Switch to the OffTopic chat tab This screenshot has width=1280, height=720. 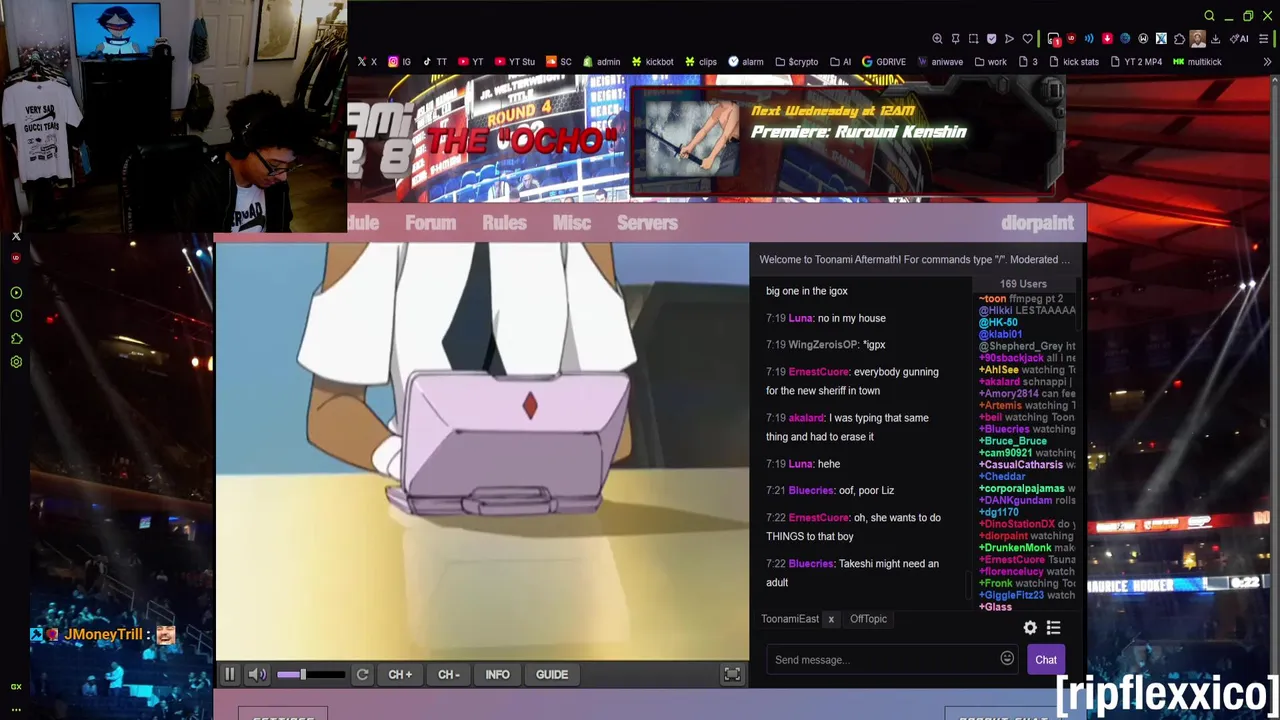coord(868,619)
